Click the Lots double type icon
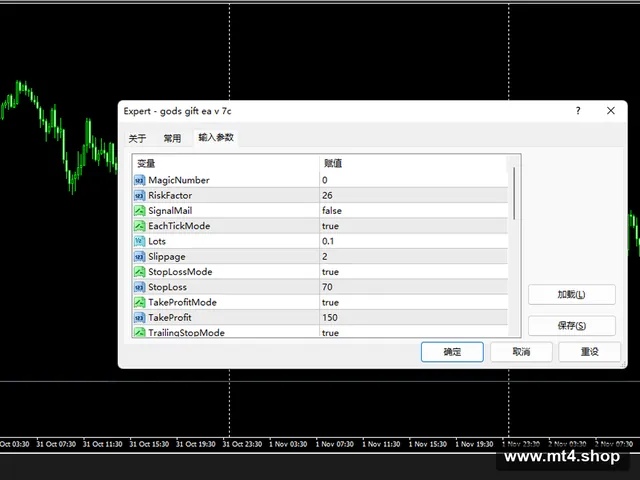Screen dimensions: 640x480 139,241
